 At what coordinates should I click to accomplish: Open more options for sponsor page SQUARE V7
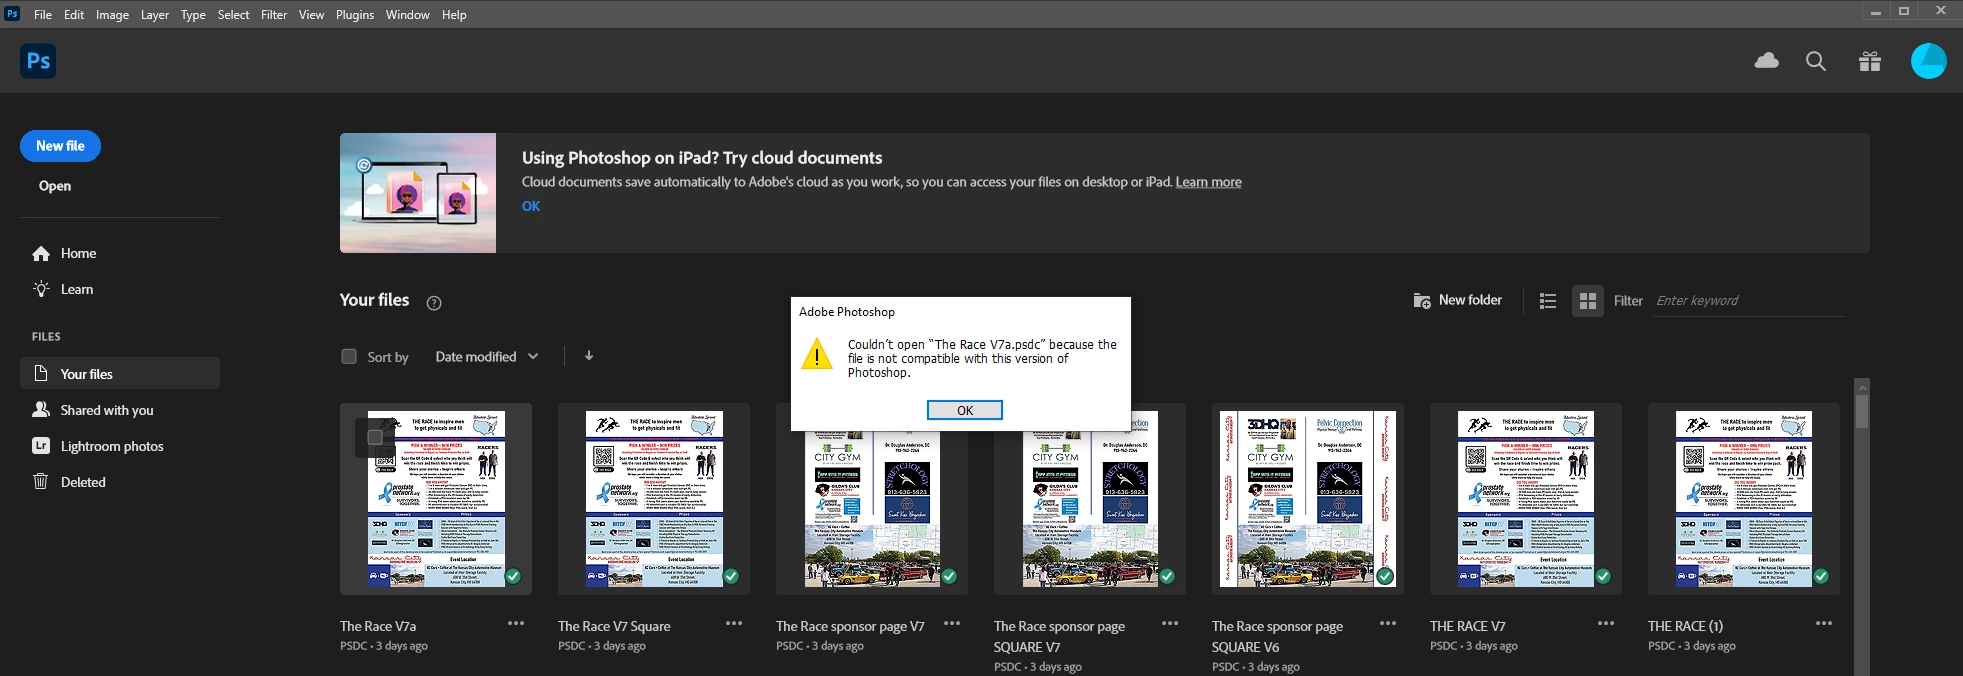click(x=1170, y=623)
